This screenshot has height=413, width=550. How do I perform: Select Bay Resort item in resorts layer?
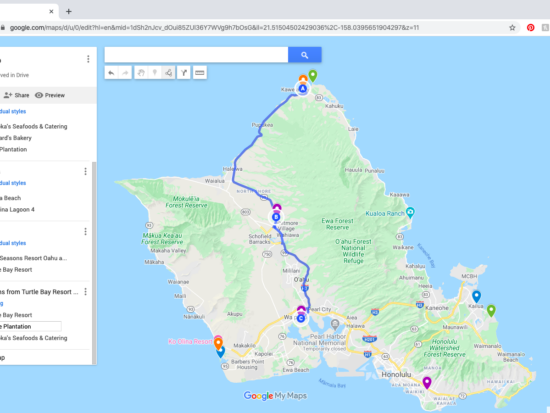16,270
